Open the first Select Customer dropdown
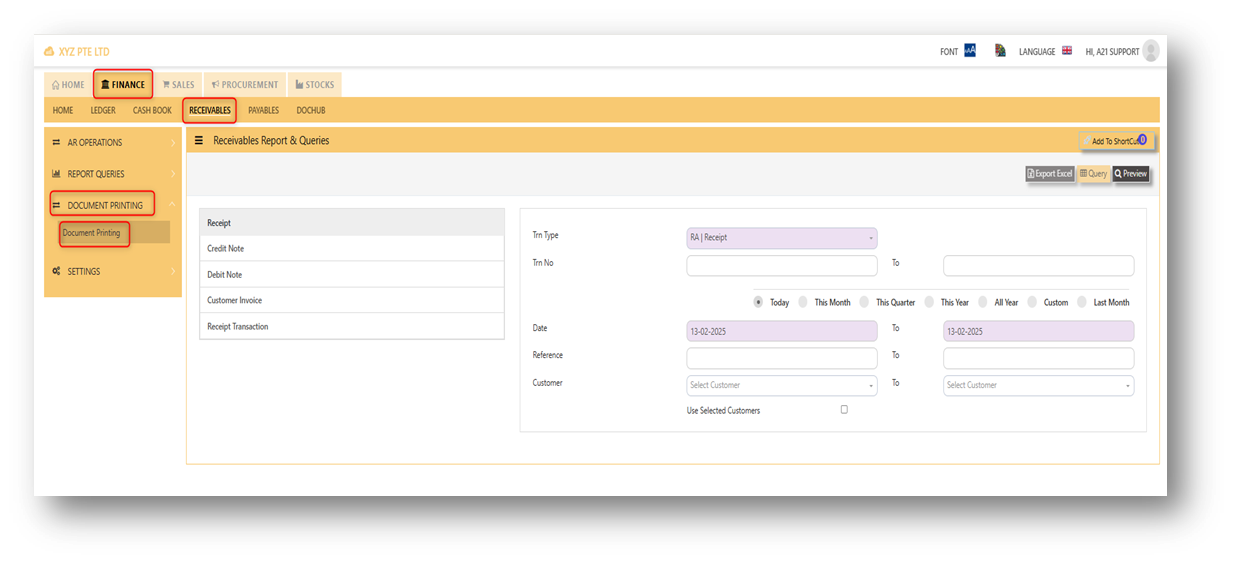Screen dimensions: 1233x562 (782, 385)
